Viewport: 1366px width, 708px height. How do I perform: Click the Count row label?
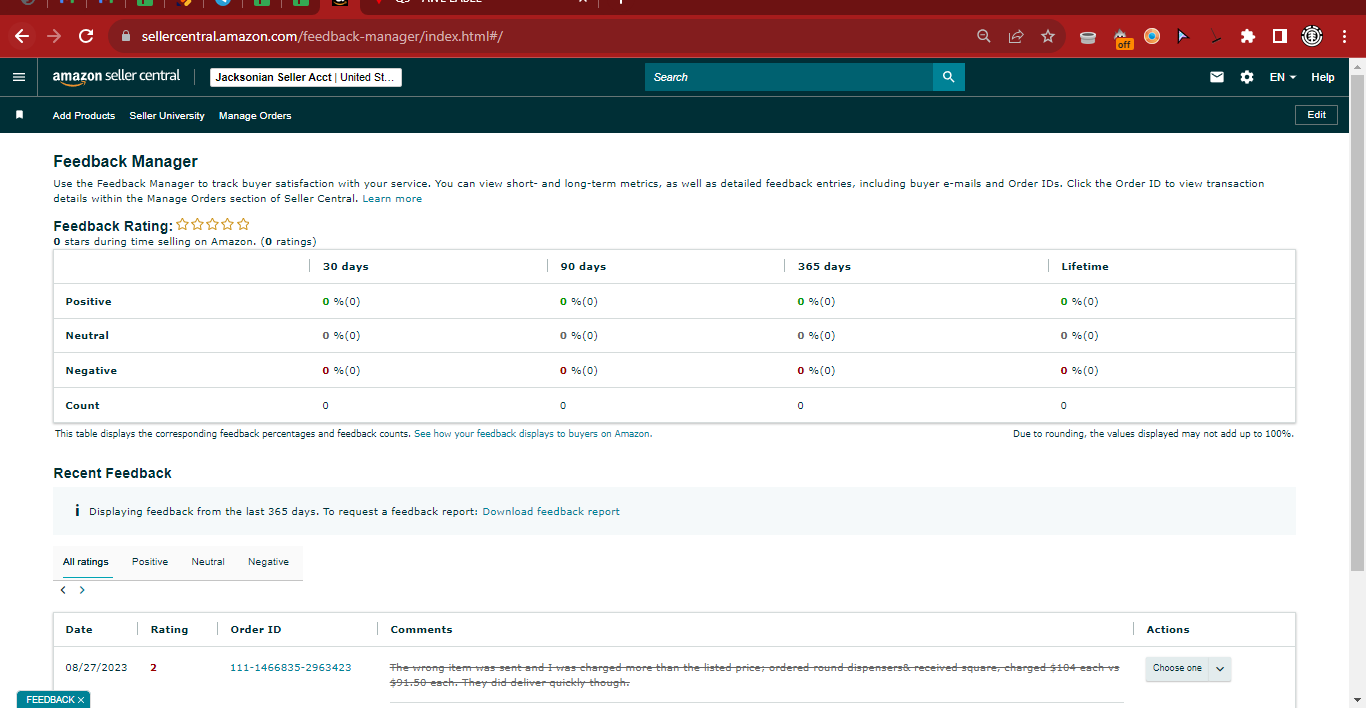(x=82, y=406)
